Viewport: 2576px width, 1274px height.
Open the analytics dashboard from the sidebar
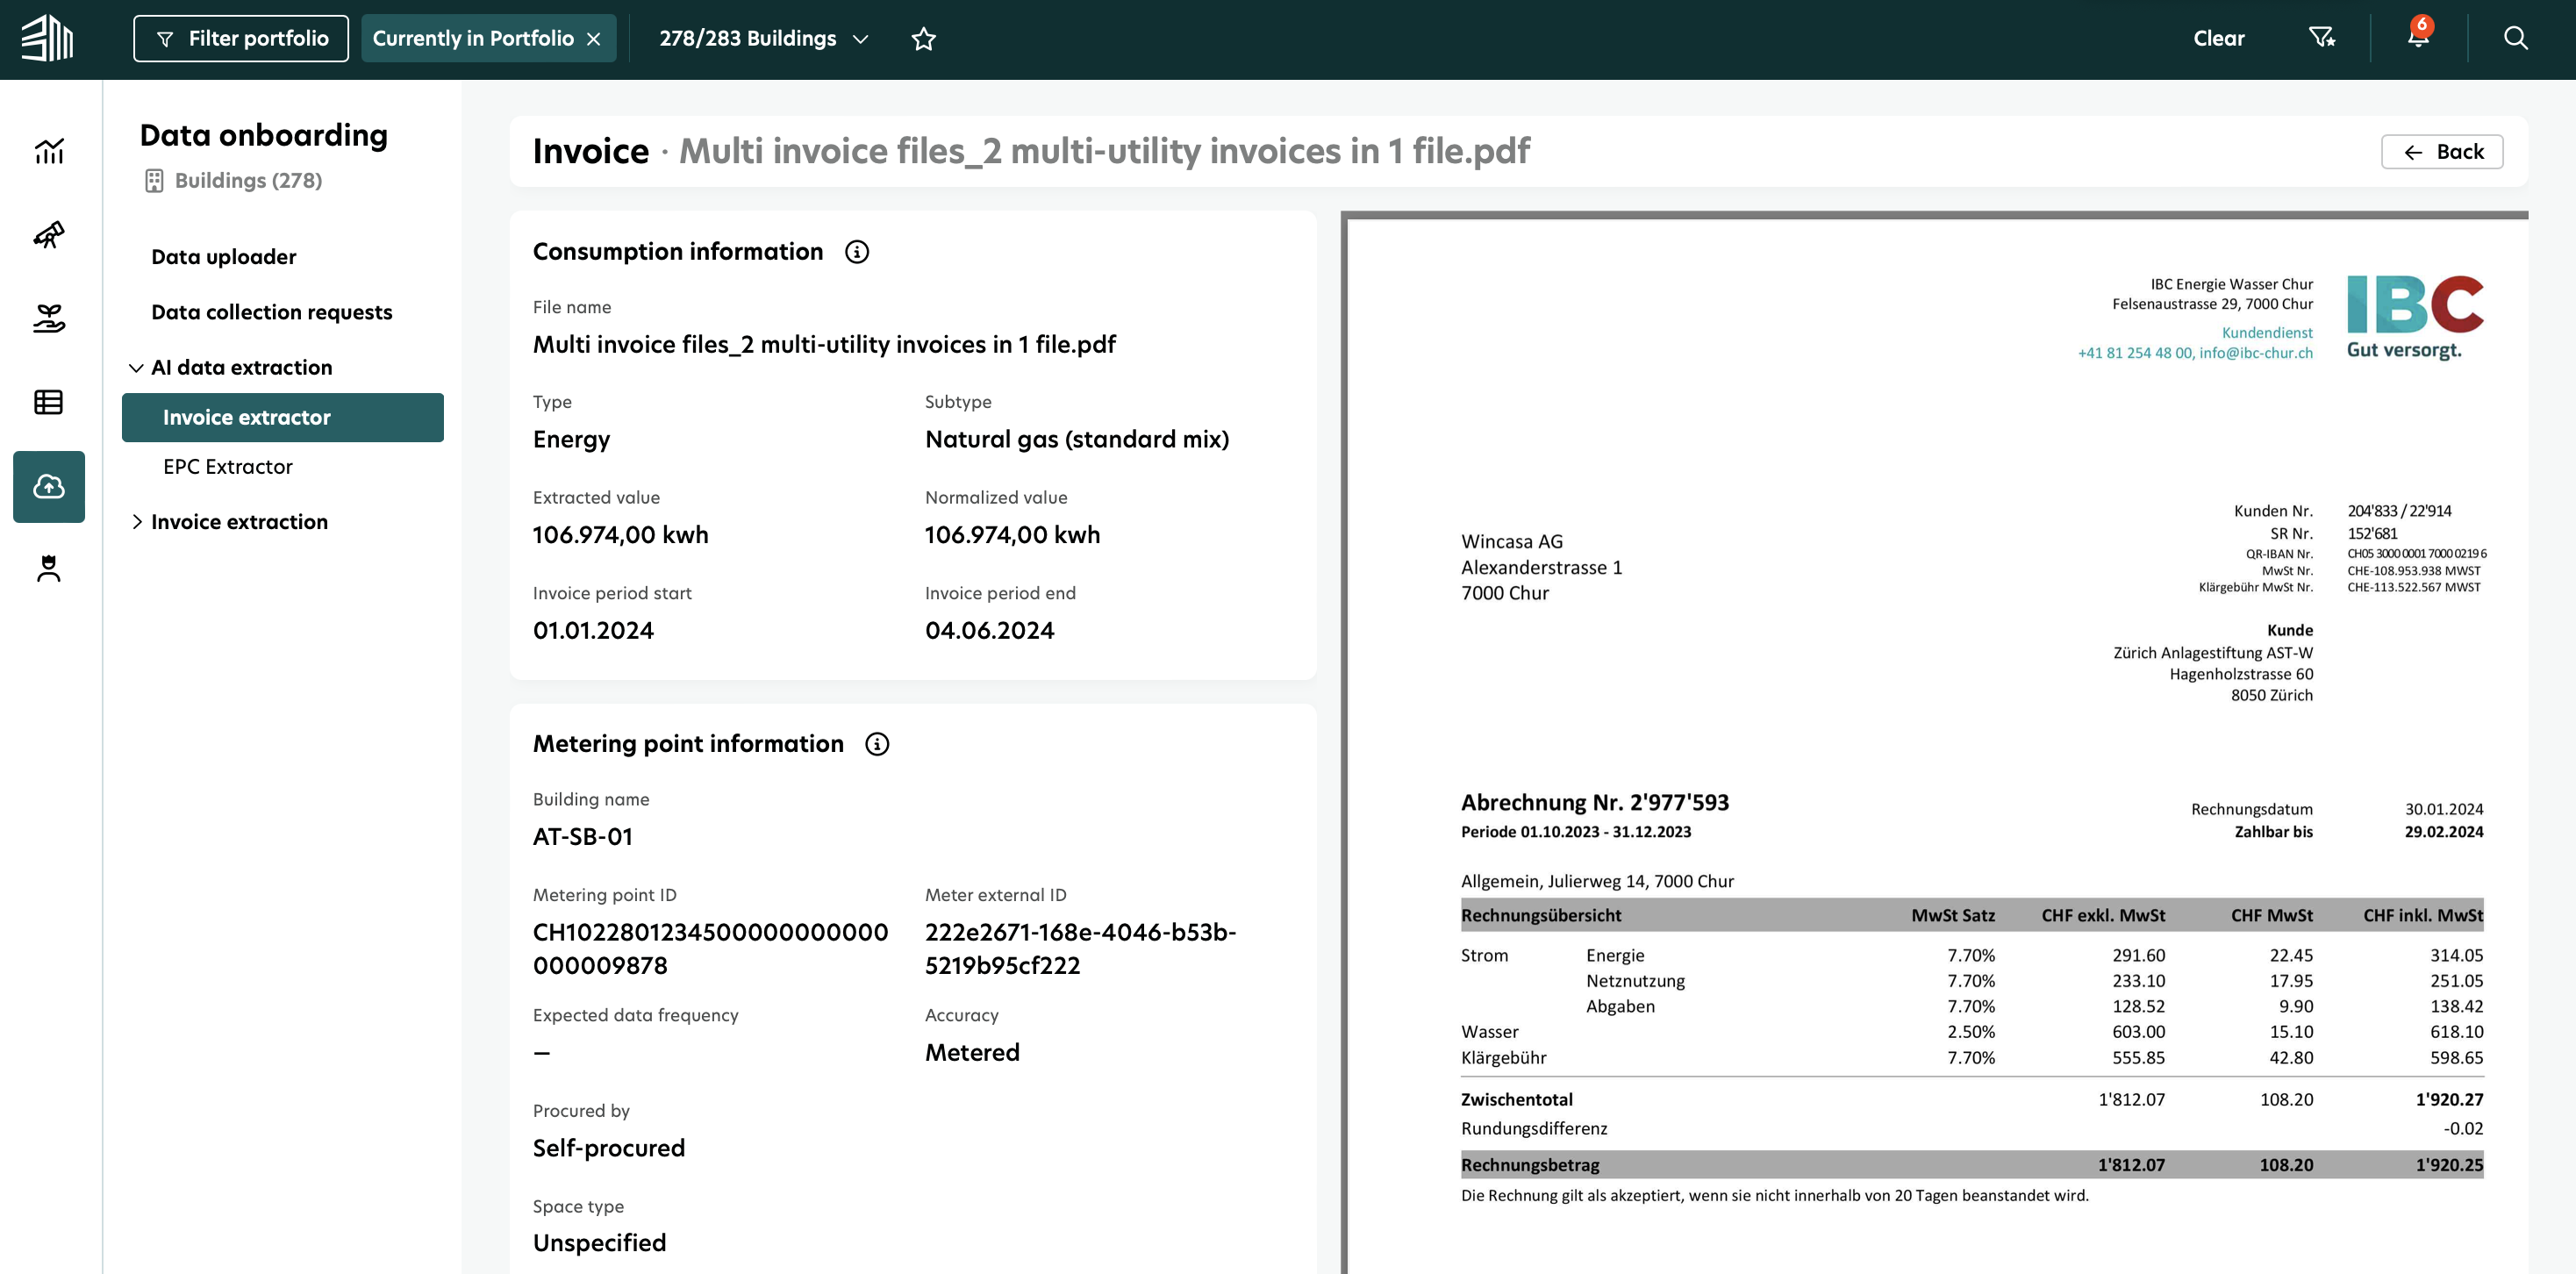click(x=48, y=152)
